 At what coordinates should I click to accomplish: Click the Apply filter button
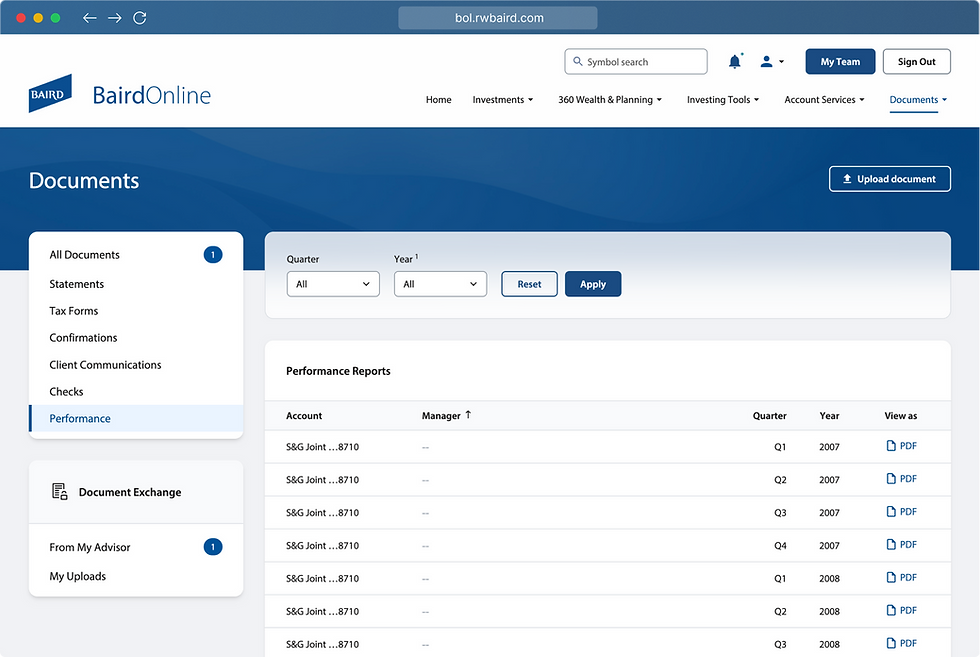592,284
